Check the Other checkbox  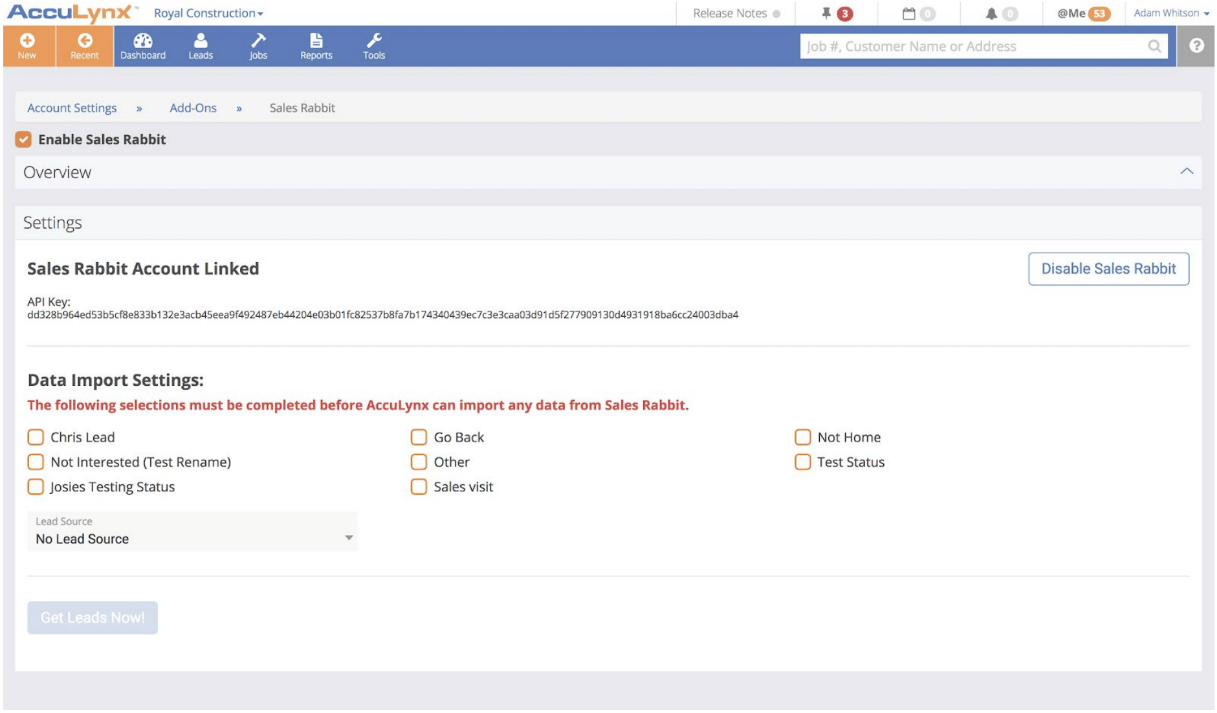[x=419, y=462]
